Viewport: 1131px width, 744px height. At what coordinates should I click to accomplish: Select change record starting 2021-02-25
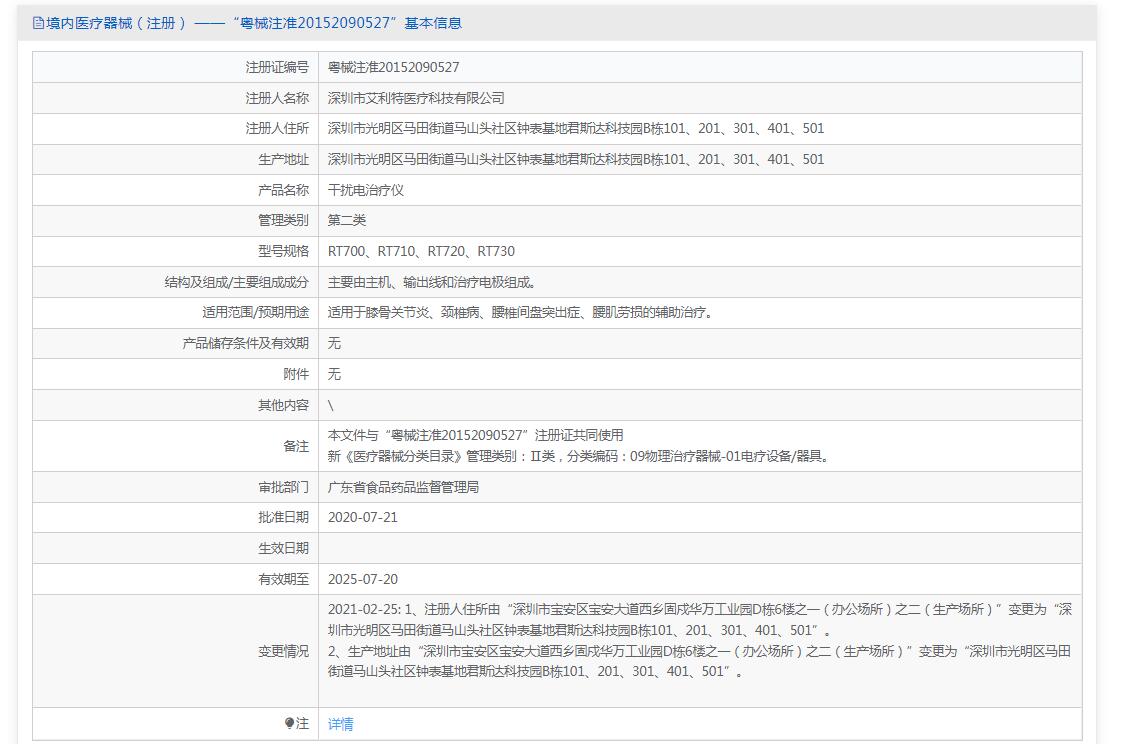pos(700,620)
